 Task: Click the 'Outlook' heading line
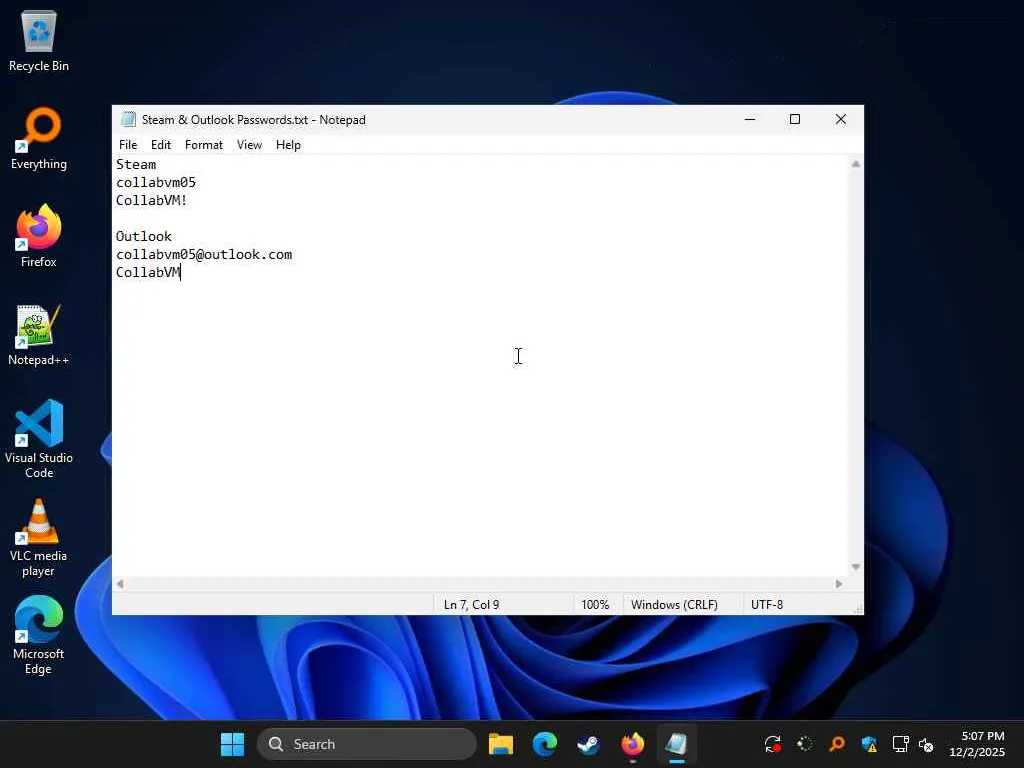click(144, 236)
